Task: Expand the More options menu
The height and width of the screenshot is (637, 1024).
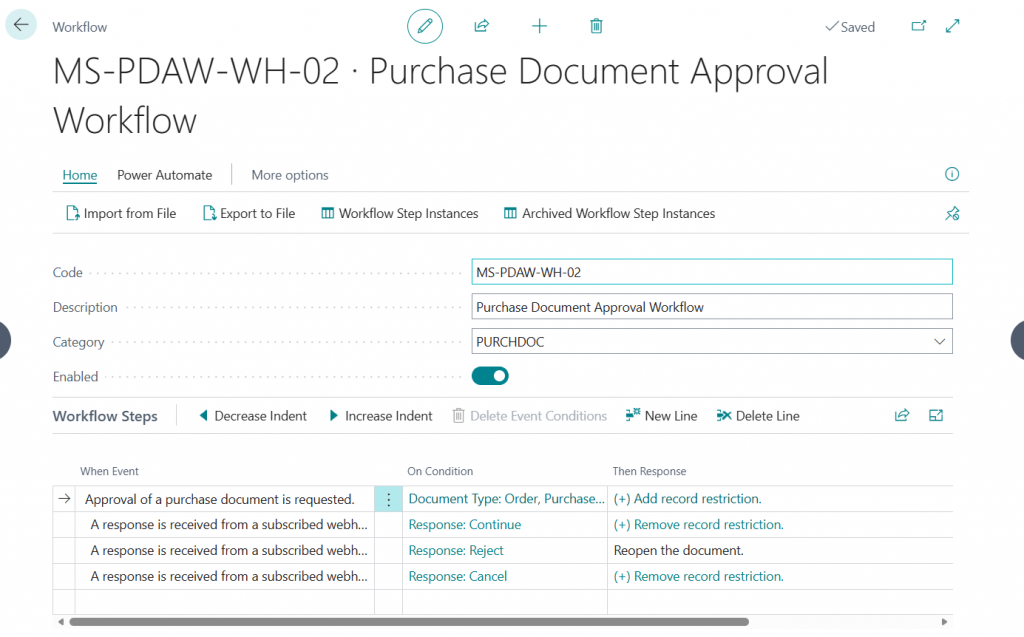Action: [x=289, y=175]
